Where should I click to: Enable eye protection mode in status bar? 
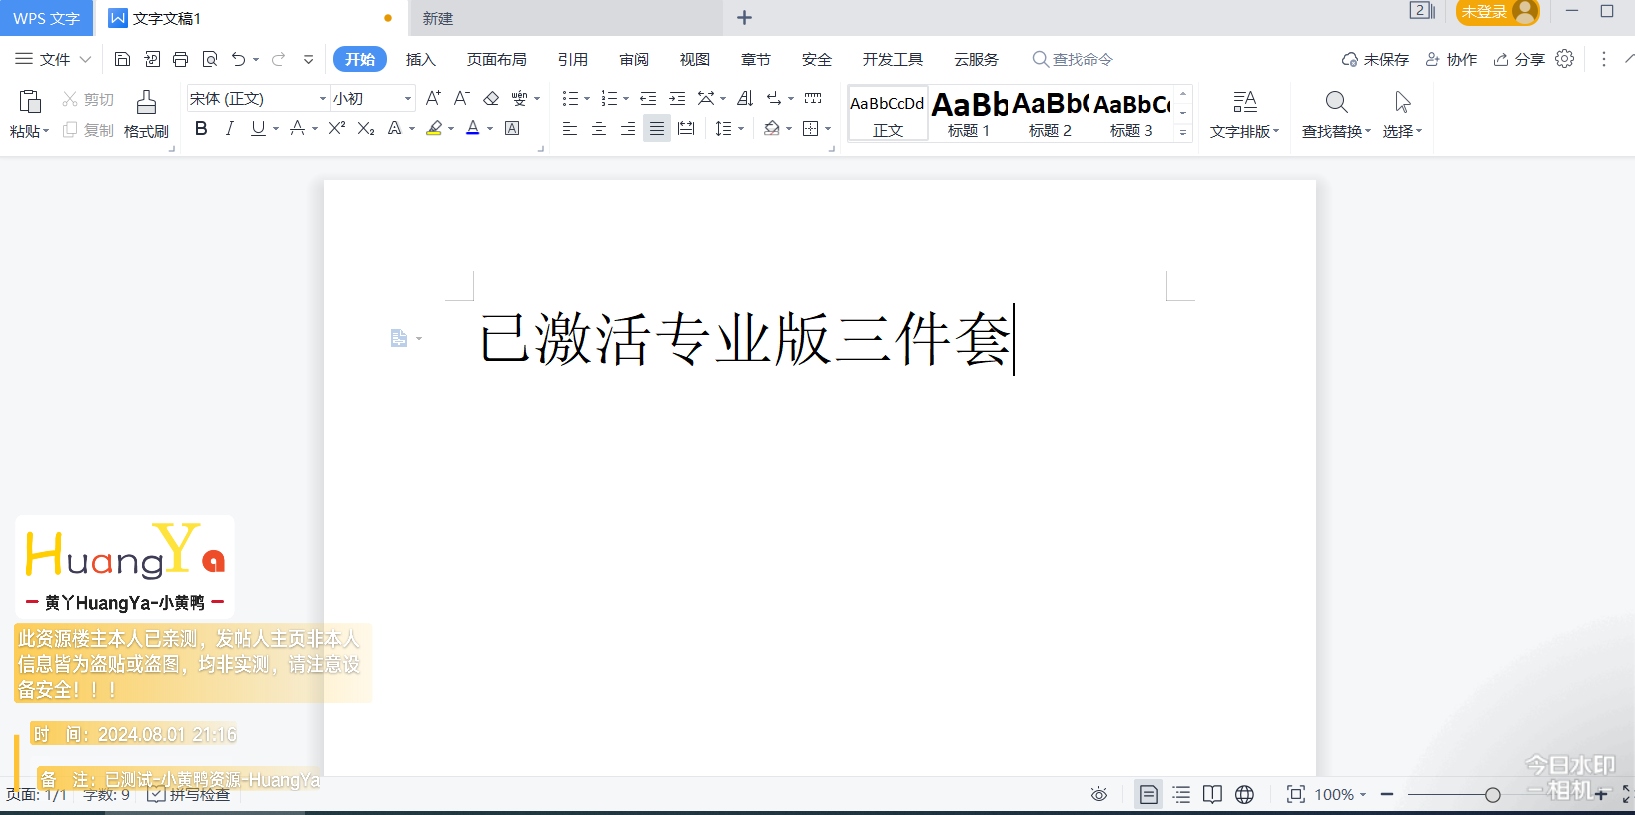(1099, 794)
